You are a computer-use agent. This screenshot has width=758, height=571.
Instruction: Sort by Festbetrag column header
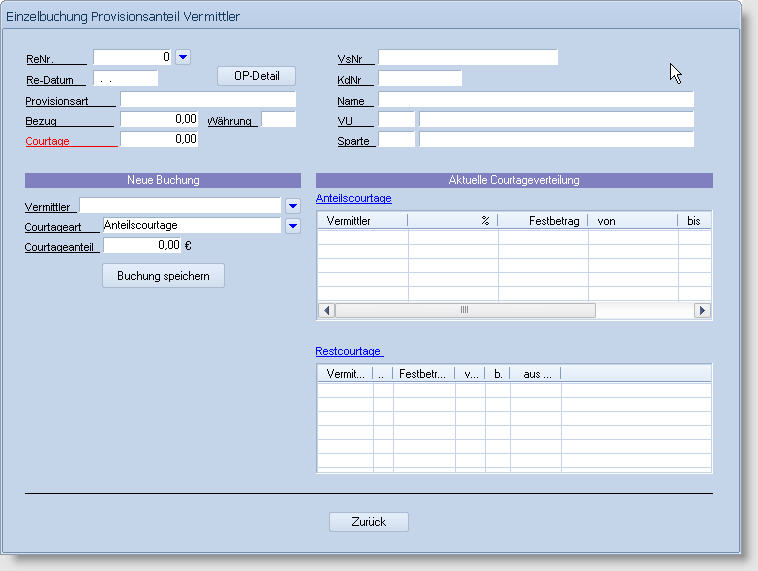click(542, 221)
